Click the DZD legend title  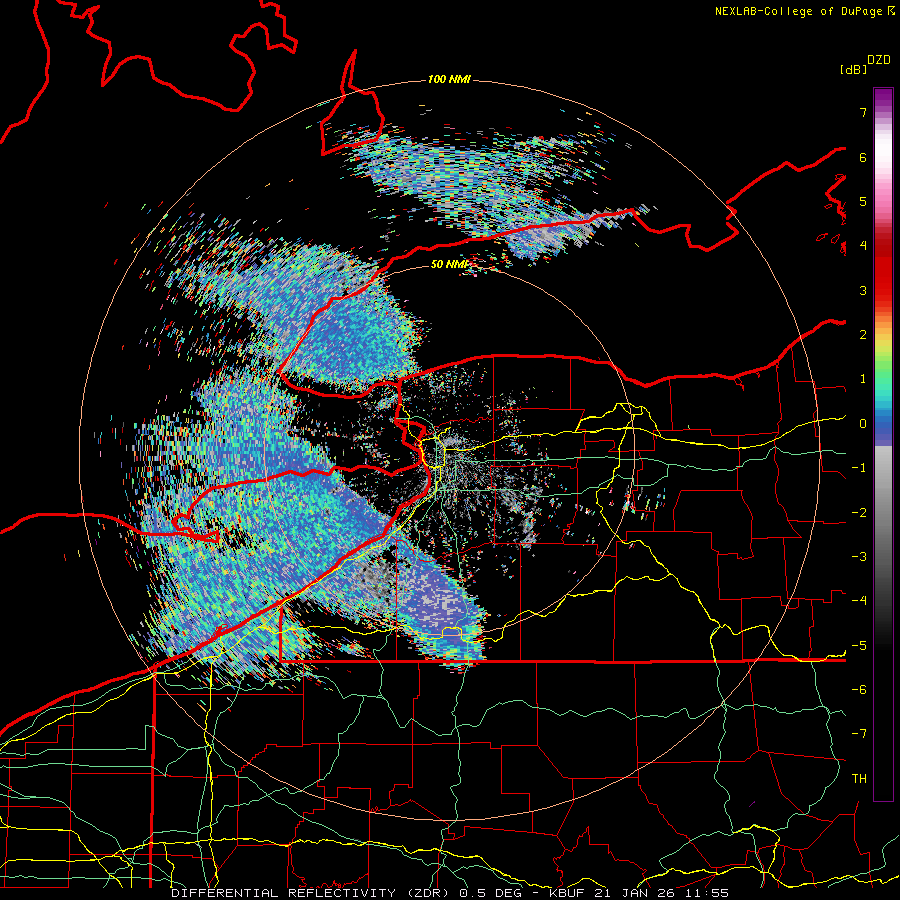(x=879, y=60)
